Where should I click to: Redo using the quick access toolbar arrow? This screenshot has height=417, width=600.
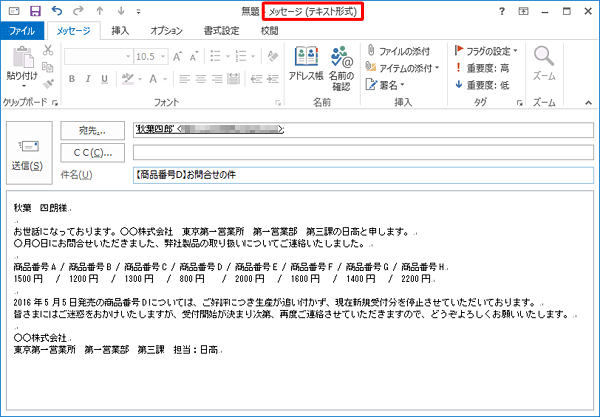tap(78, 11)
